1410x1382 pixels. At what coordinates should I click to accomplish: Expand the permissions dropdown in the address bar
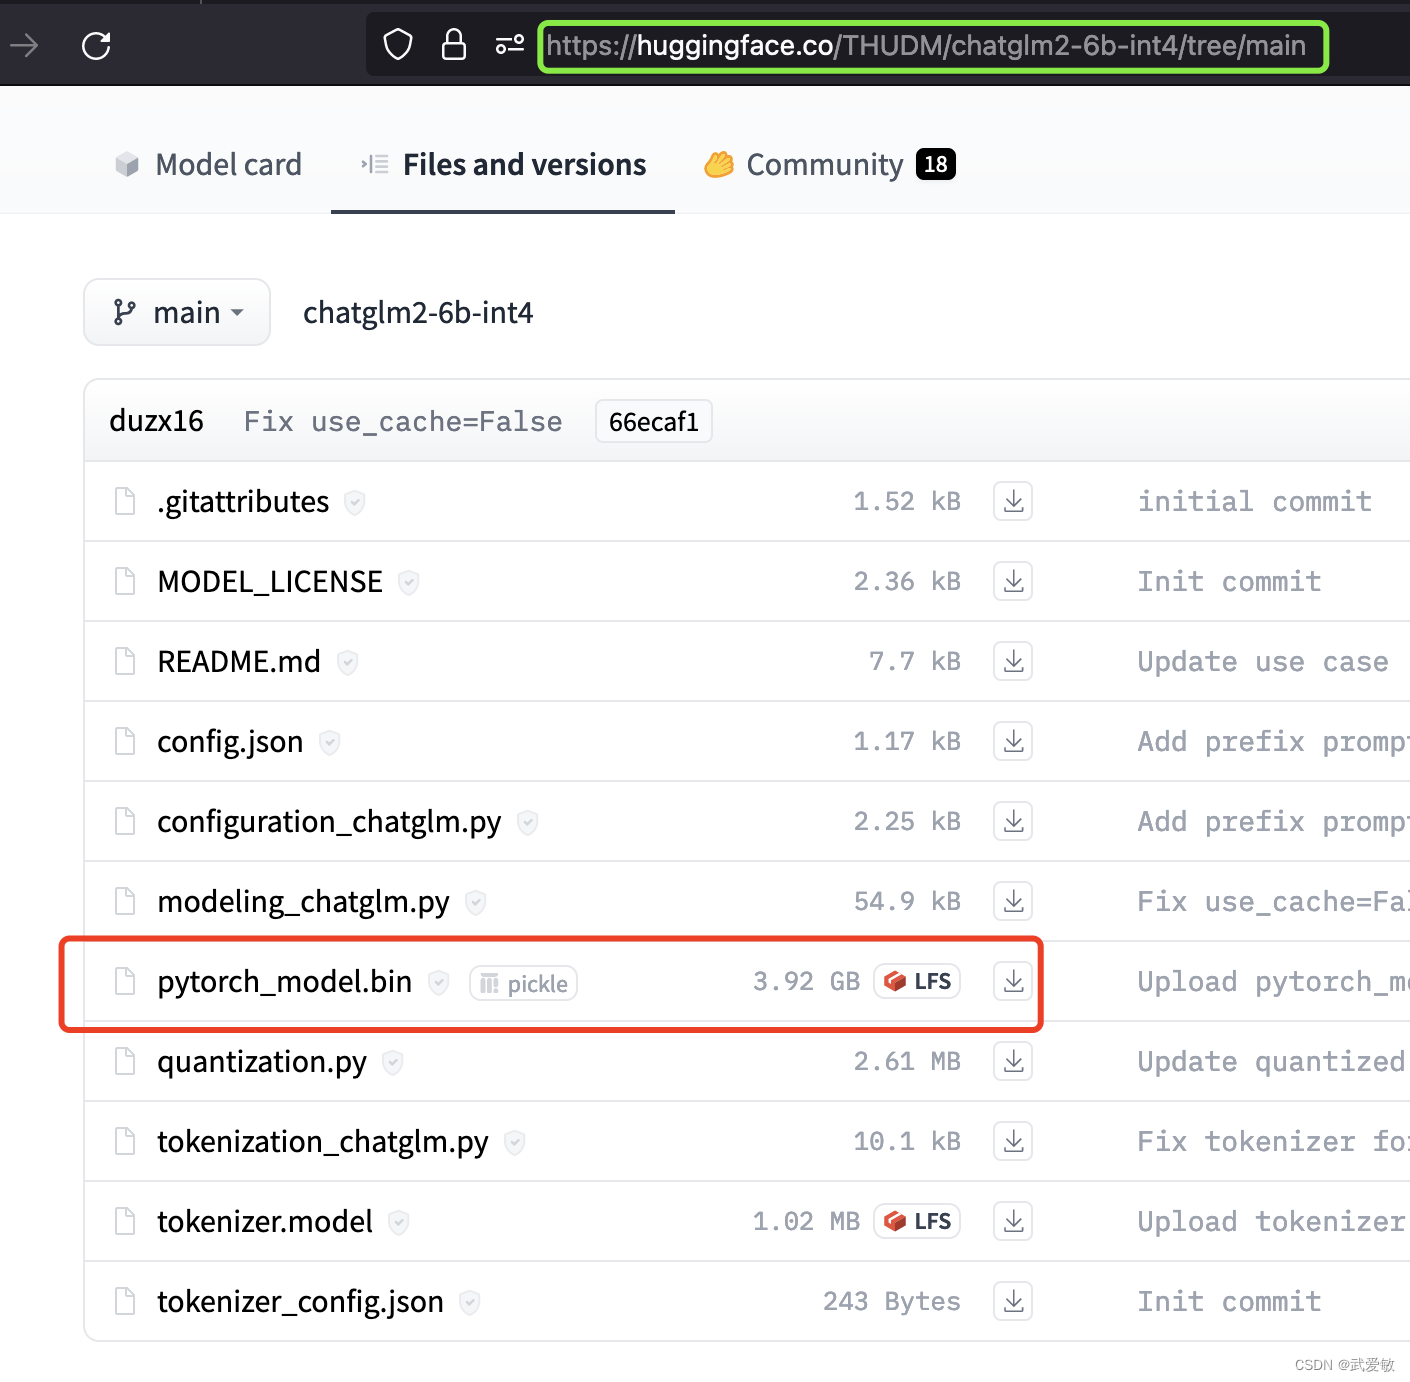coord(509,44)
